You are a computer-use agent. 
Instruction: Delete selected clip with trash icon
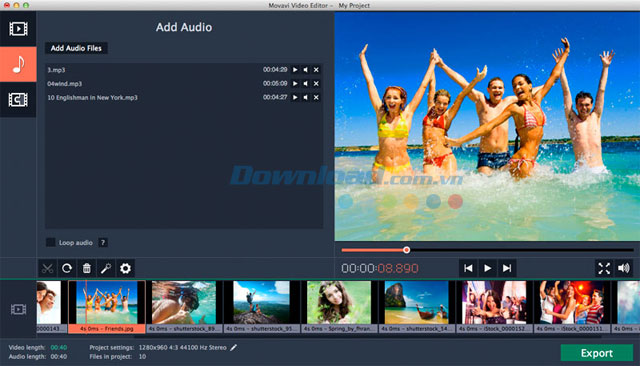pos(87,268)
